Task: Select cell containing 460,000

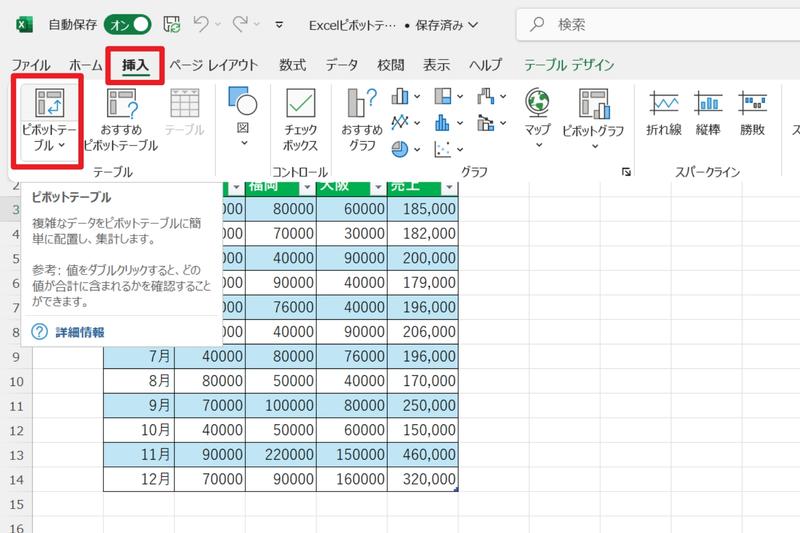Action: [423, 454]
